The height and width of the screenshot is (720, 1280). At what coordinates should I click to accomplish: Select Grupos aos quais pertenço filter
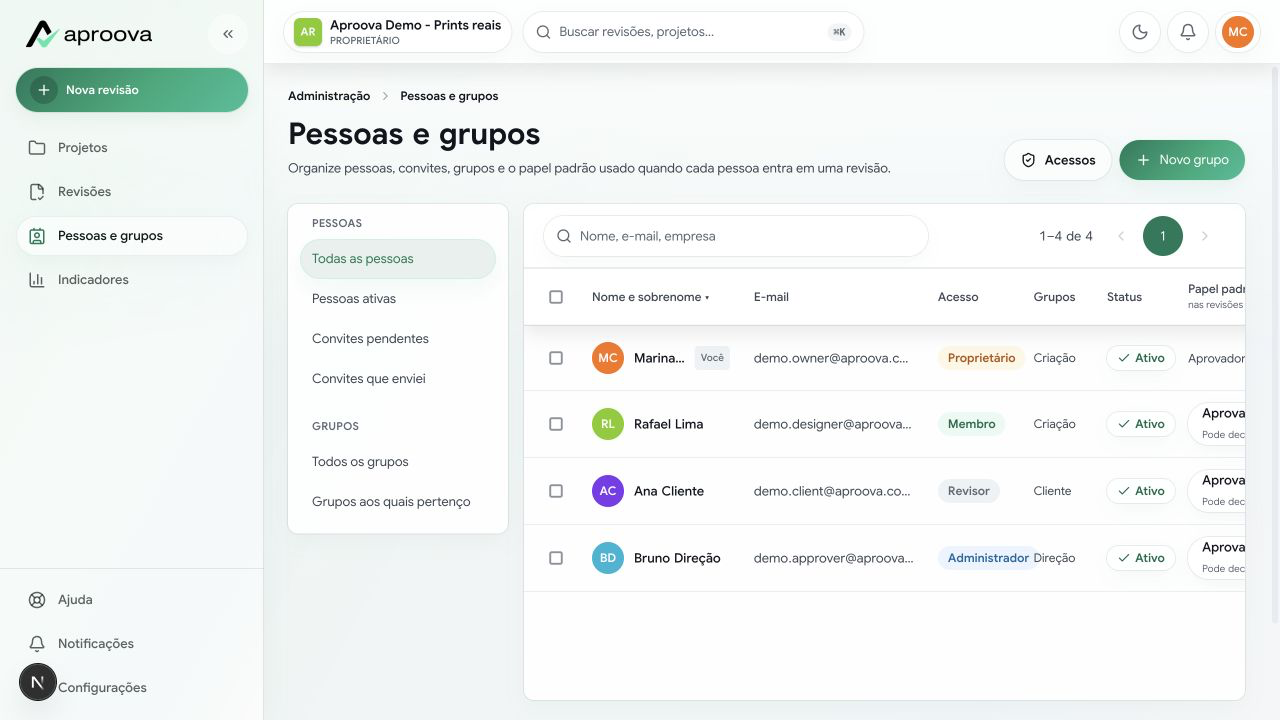pos(398,502)
